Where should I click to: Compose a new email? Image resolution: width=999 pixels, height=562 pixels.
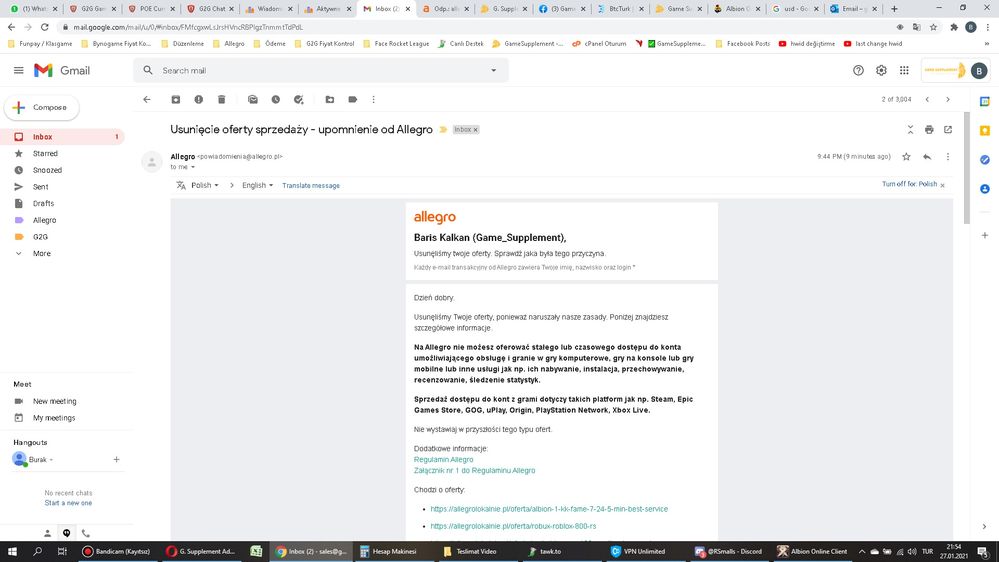pyautogui.click(x=41, y=108)
